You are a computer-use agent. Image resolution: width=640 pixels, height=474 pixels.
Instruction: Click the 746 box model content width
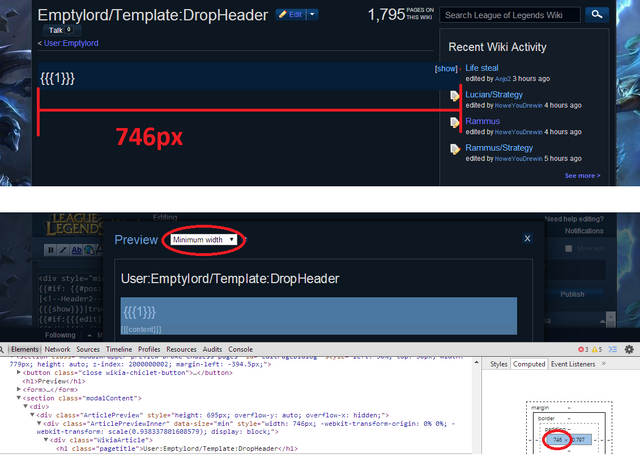pos(557,440)
